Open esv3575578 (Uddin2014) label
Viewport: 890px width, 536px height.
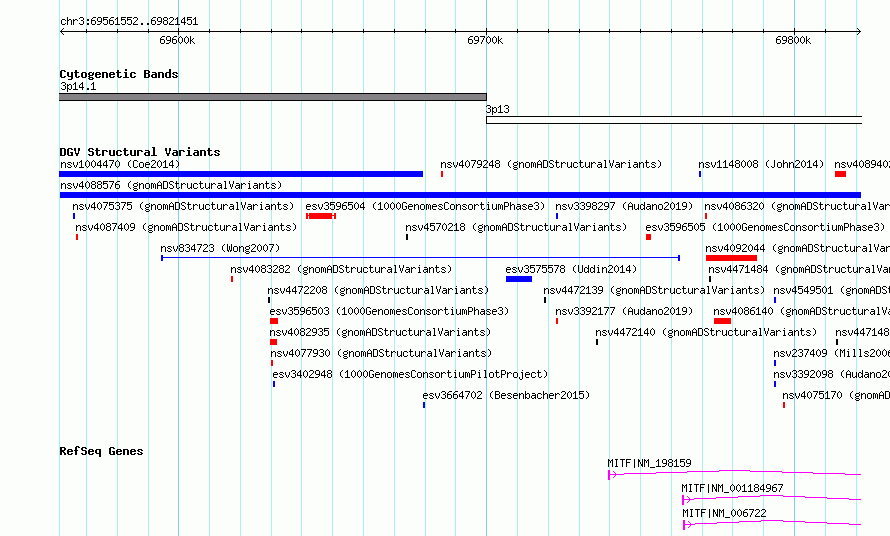pos(572,269)
